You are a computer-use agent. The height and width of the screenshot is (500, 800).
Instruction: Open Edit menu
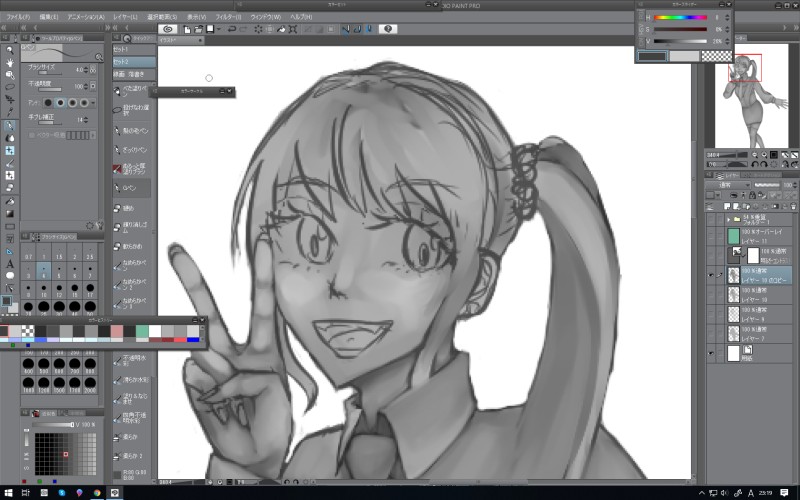point(48,17)
